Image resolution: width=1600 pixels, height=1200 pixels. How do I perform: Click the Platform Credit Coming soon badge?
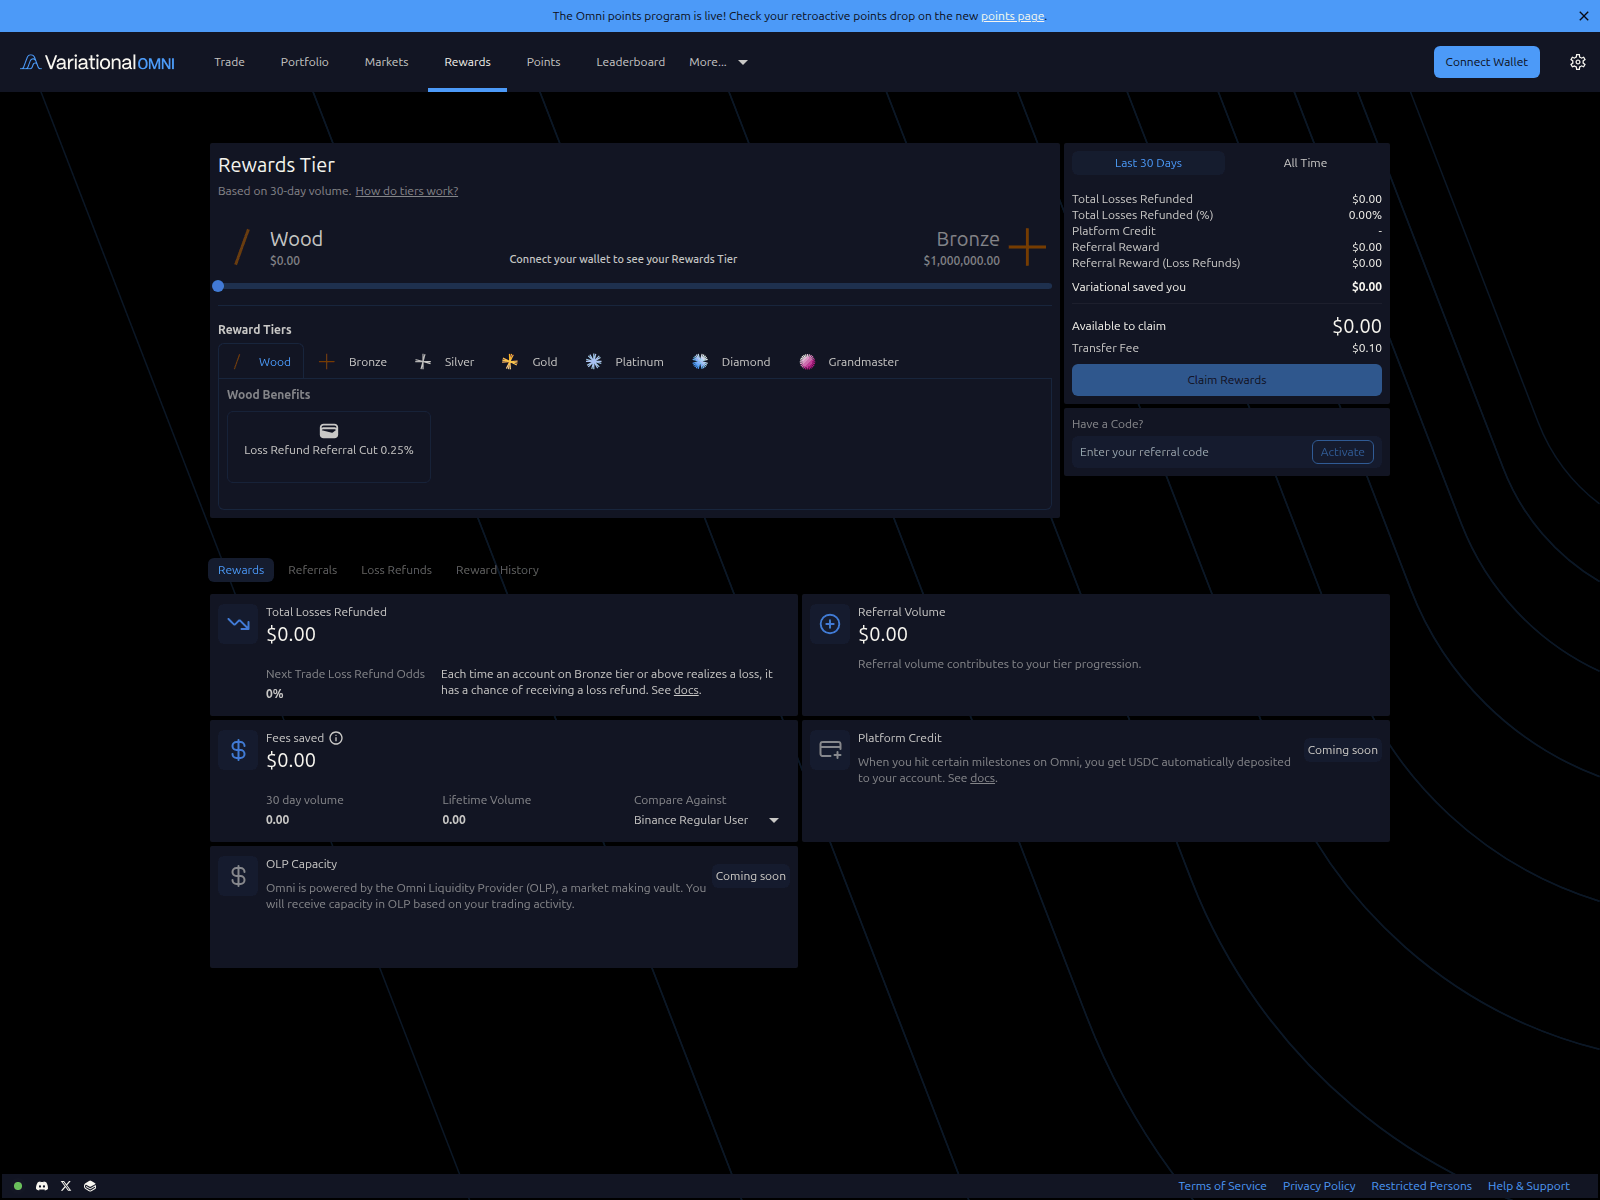1342,750
